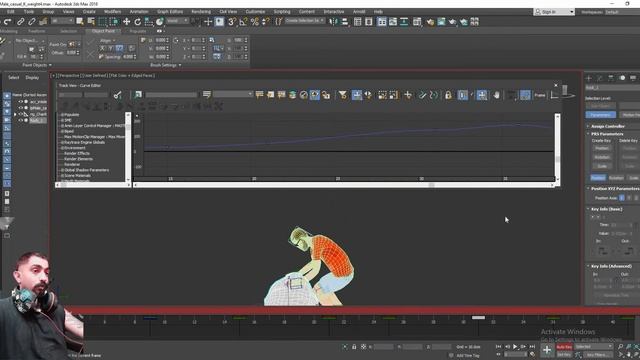Open the Customize menu
The height and width of the screenshot is (360, 640).
(x=255, y=12)
